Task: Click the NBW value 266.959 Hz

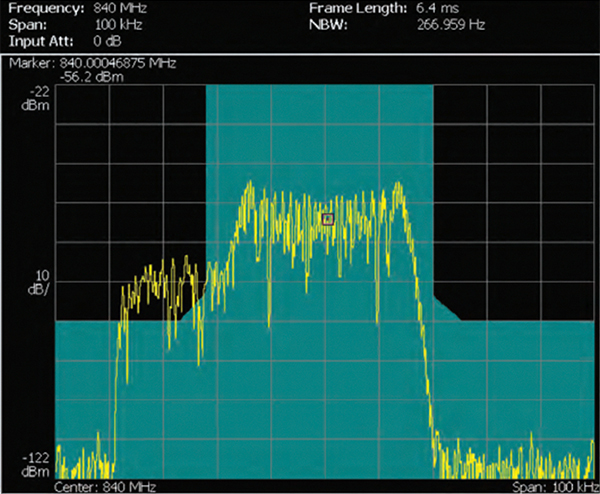Action: pyautogui.click(x=451, y=25)
